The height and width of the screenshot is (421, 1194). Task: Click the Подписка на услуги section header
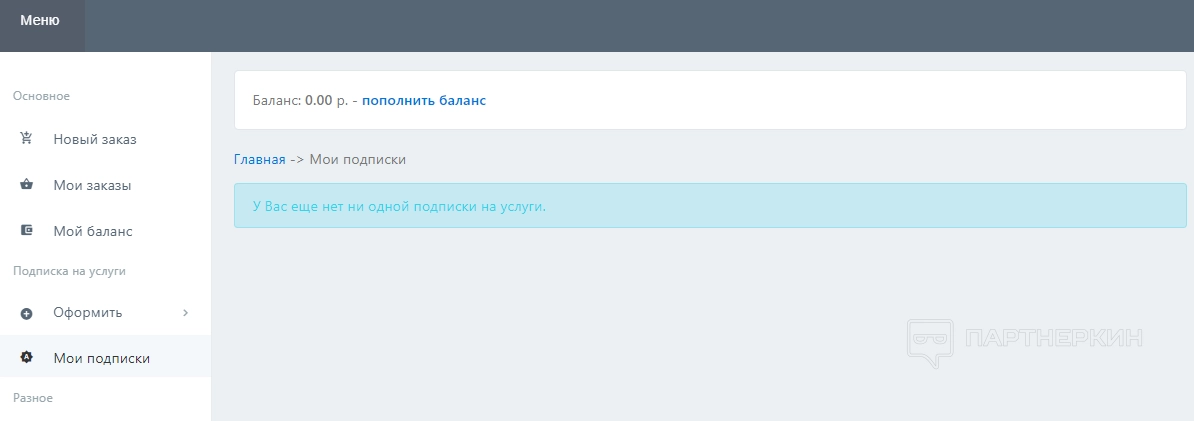tap(69, 271)
